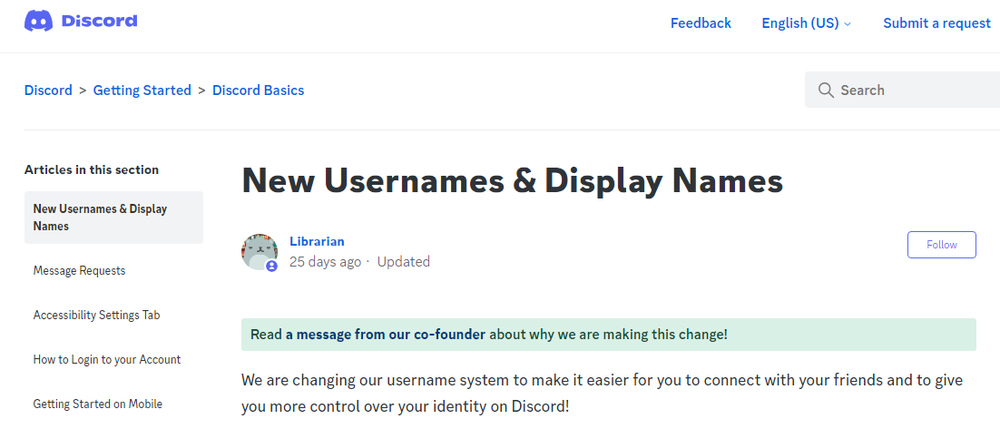Click Submit a request

(x=936, y=23)
